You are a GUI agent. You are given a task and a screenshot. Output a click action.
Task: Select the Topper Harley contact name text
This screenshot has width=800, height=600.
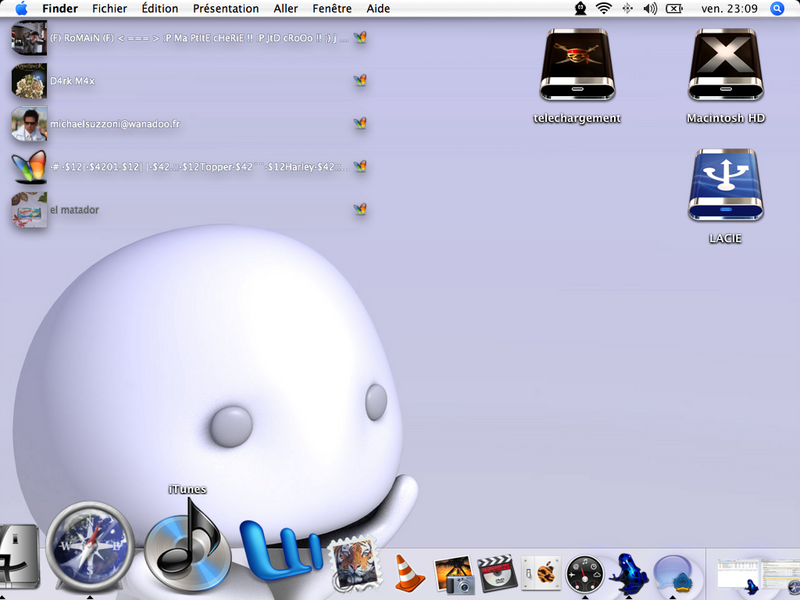point(199,167)
